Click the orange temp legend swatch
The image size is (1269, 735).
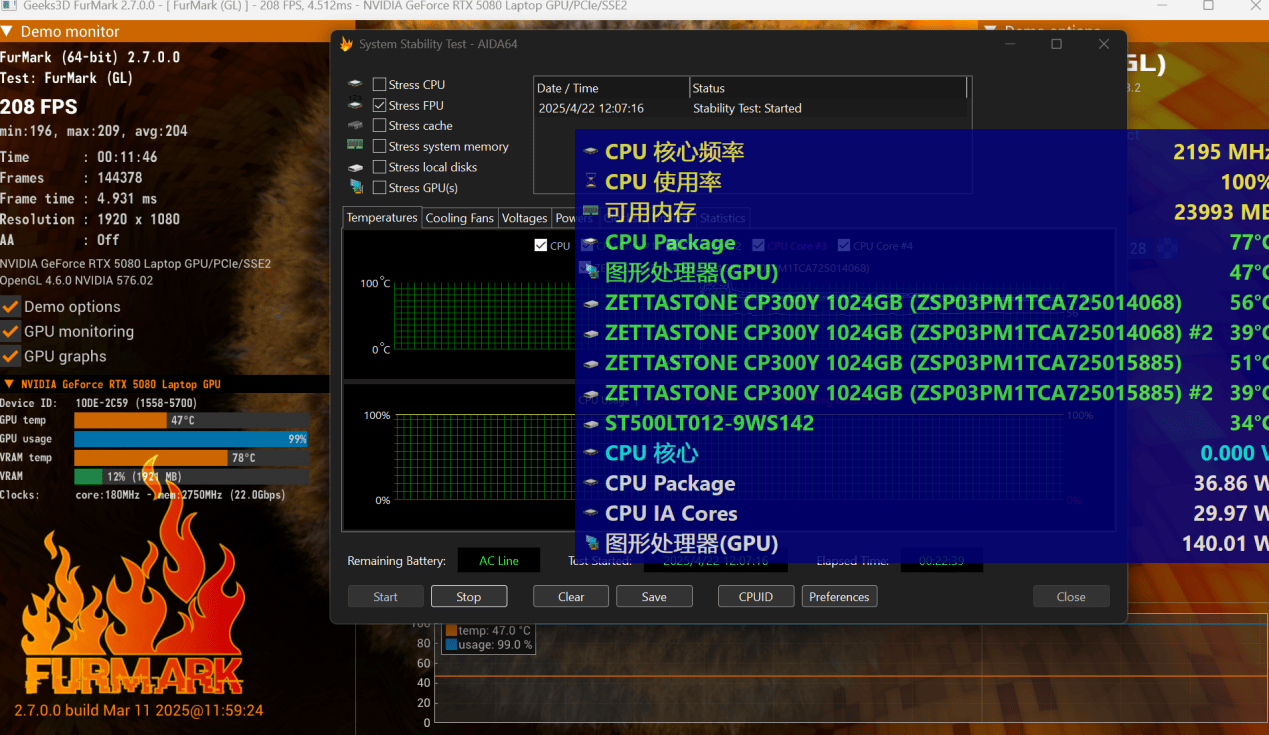(451, 631)
